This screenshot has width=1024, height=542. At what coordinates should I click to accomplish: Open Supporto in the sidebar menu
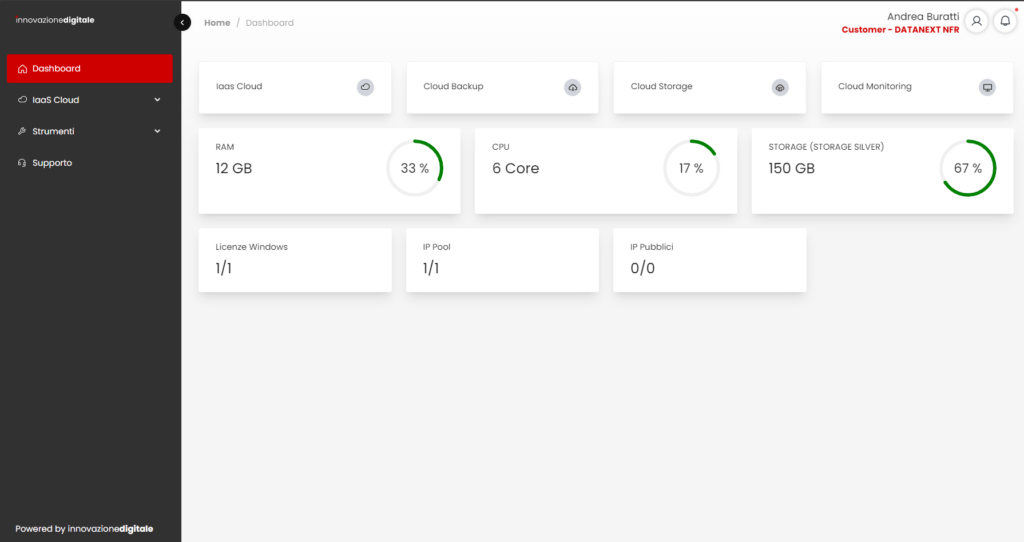52,163
